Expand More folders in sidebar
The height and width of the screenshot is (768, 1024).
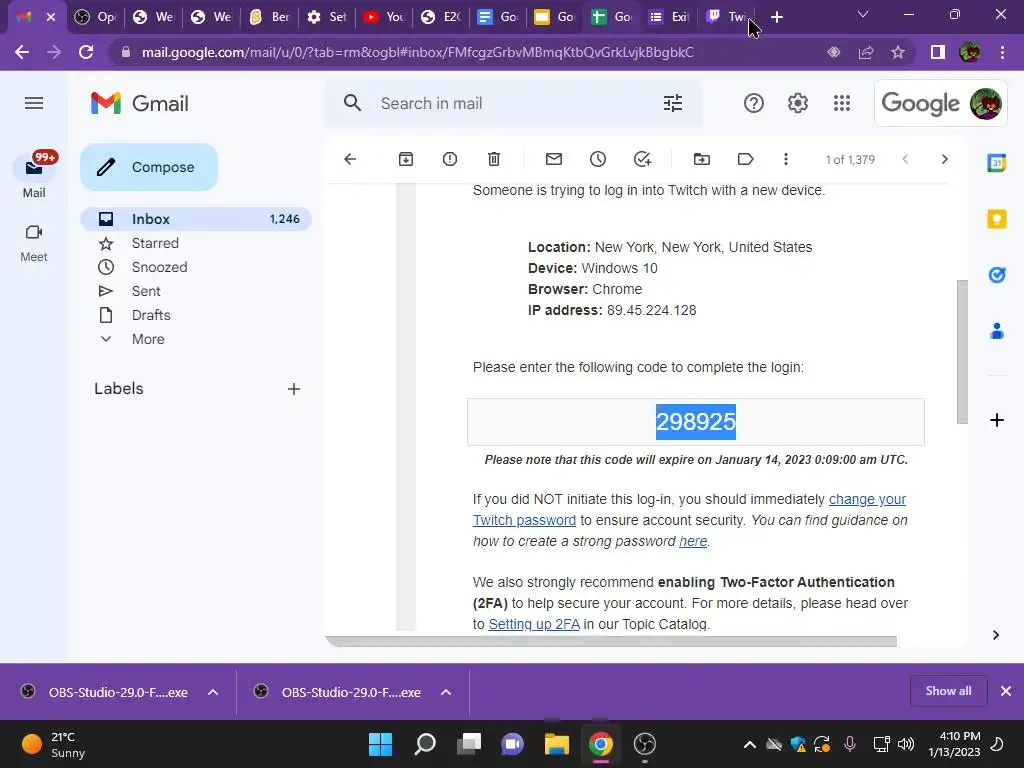pos(148,339)
